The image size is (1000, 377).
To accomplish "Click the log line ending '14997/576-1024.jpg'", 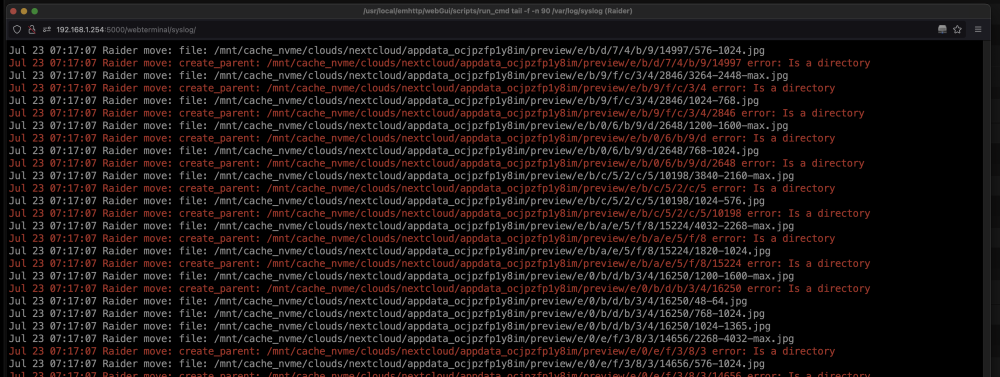I will pos(387,50).
